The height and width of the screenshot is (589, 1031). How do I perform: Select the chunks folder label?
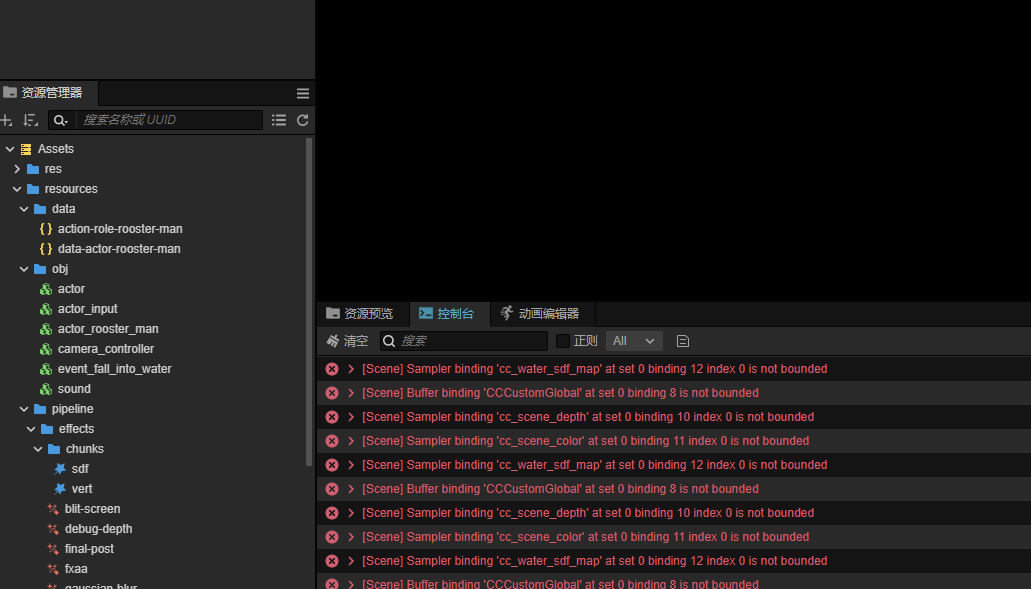pos(85,448)
